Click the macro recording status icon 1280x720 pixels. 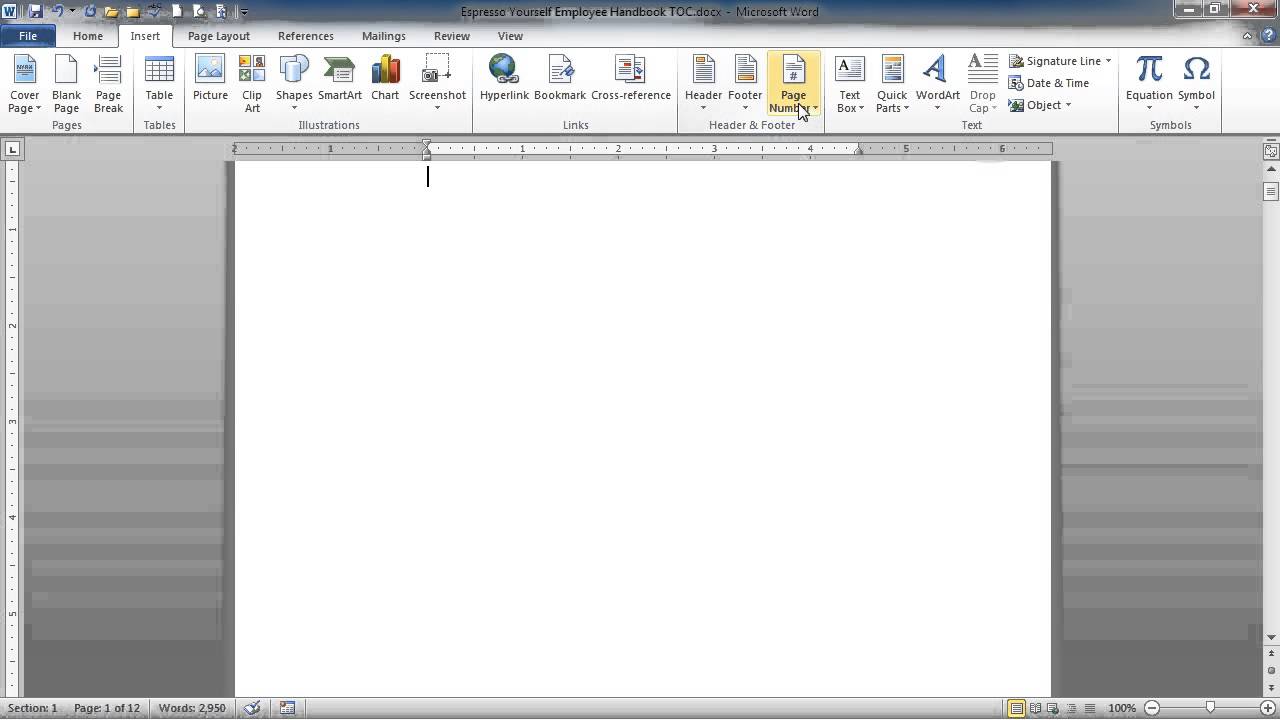[288, 708]
